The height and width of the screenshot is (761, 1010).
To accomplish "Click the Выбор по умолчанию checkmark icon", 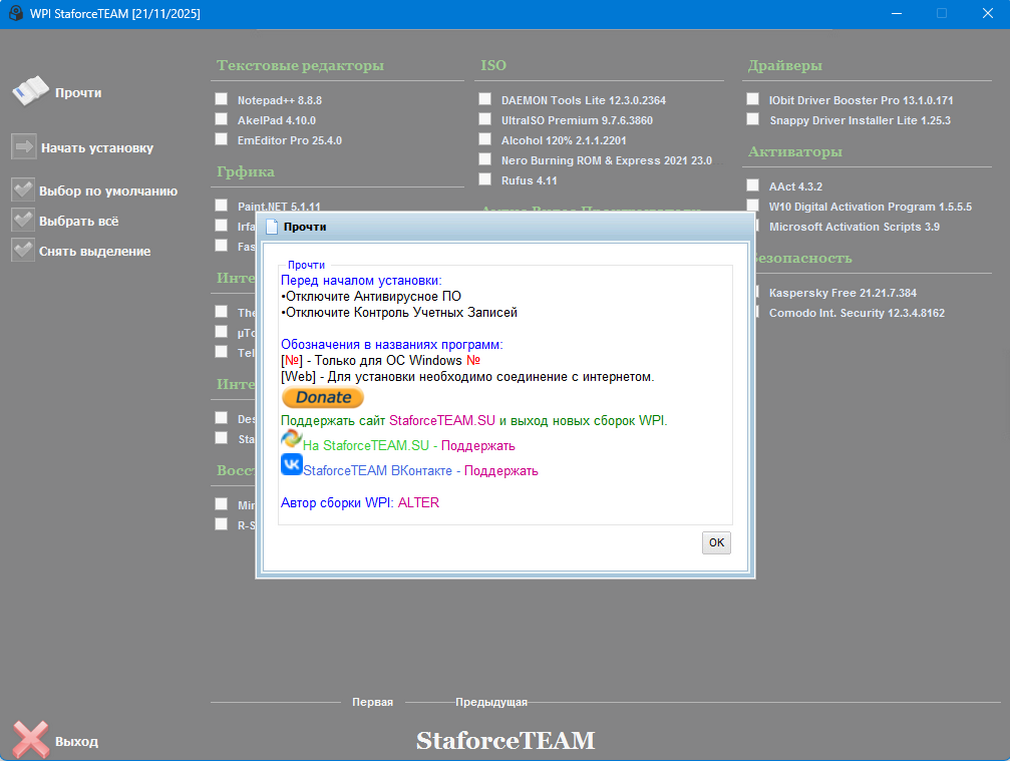I will pos(23,190).
